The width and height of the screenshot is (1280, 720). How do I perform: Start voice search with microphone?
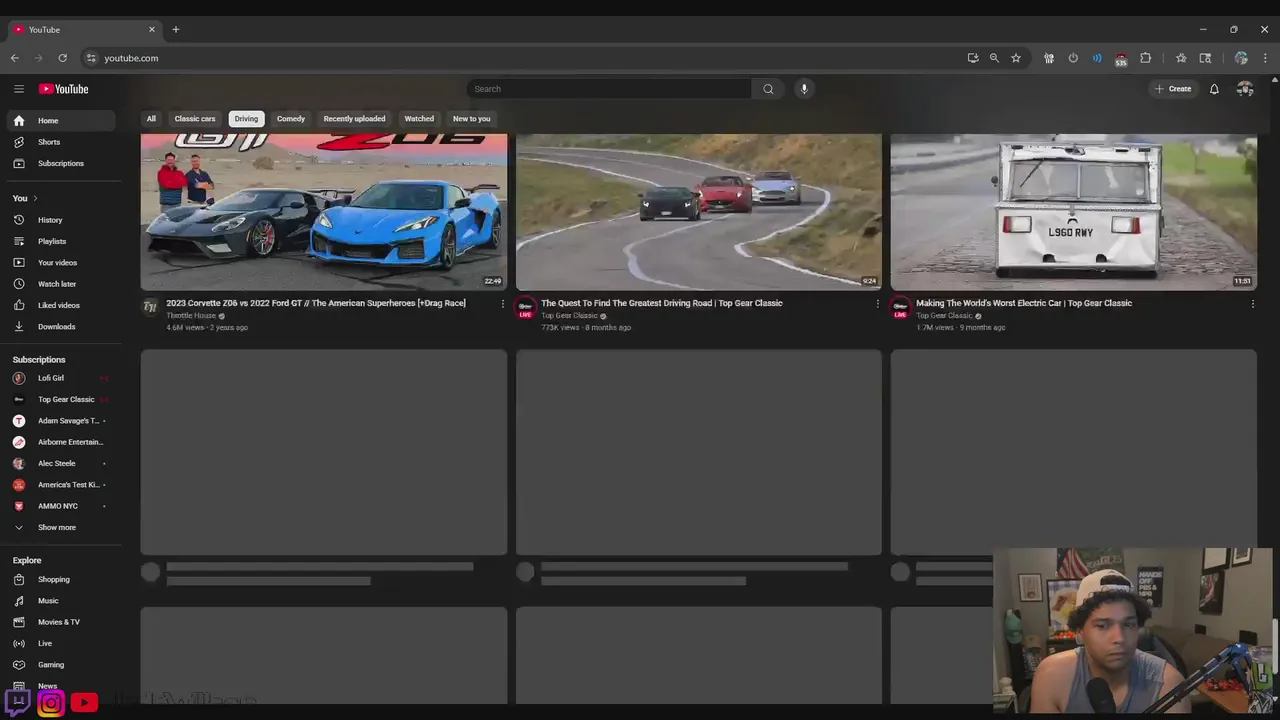[804, 89]
